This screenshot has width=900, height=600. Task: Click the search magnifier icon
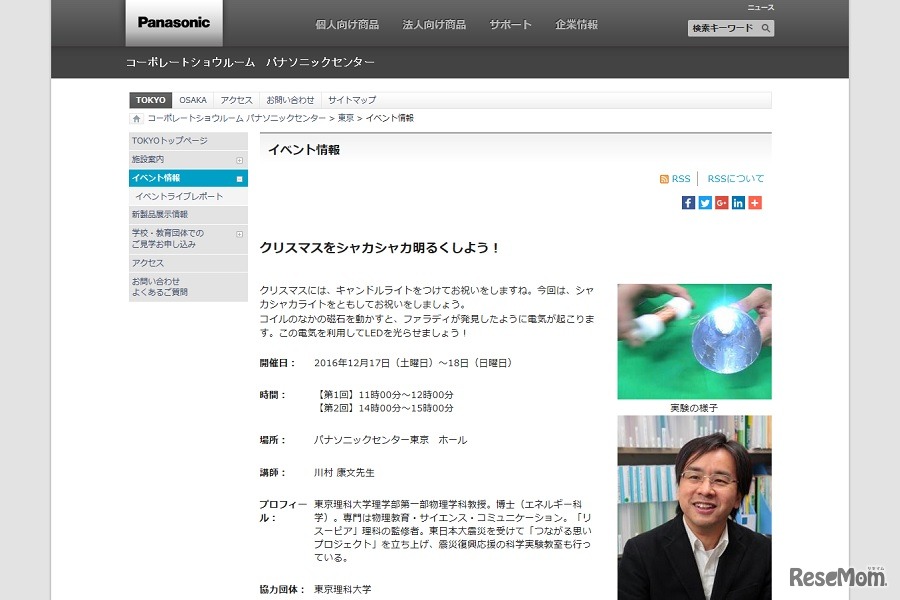tap(765, 28)
